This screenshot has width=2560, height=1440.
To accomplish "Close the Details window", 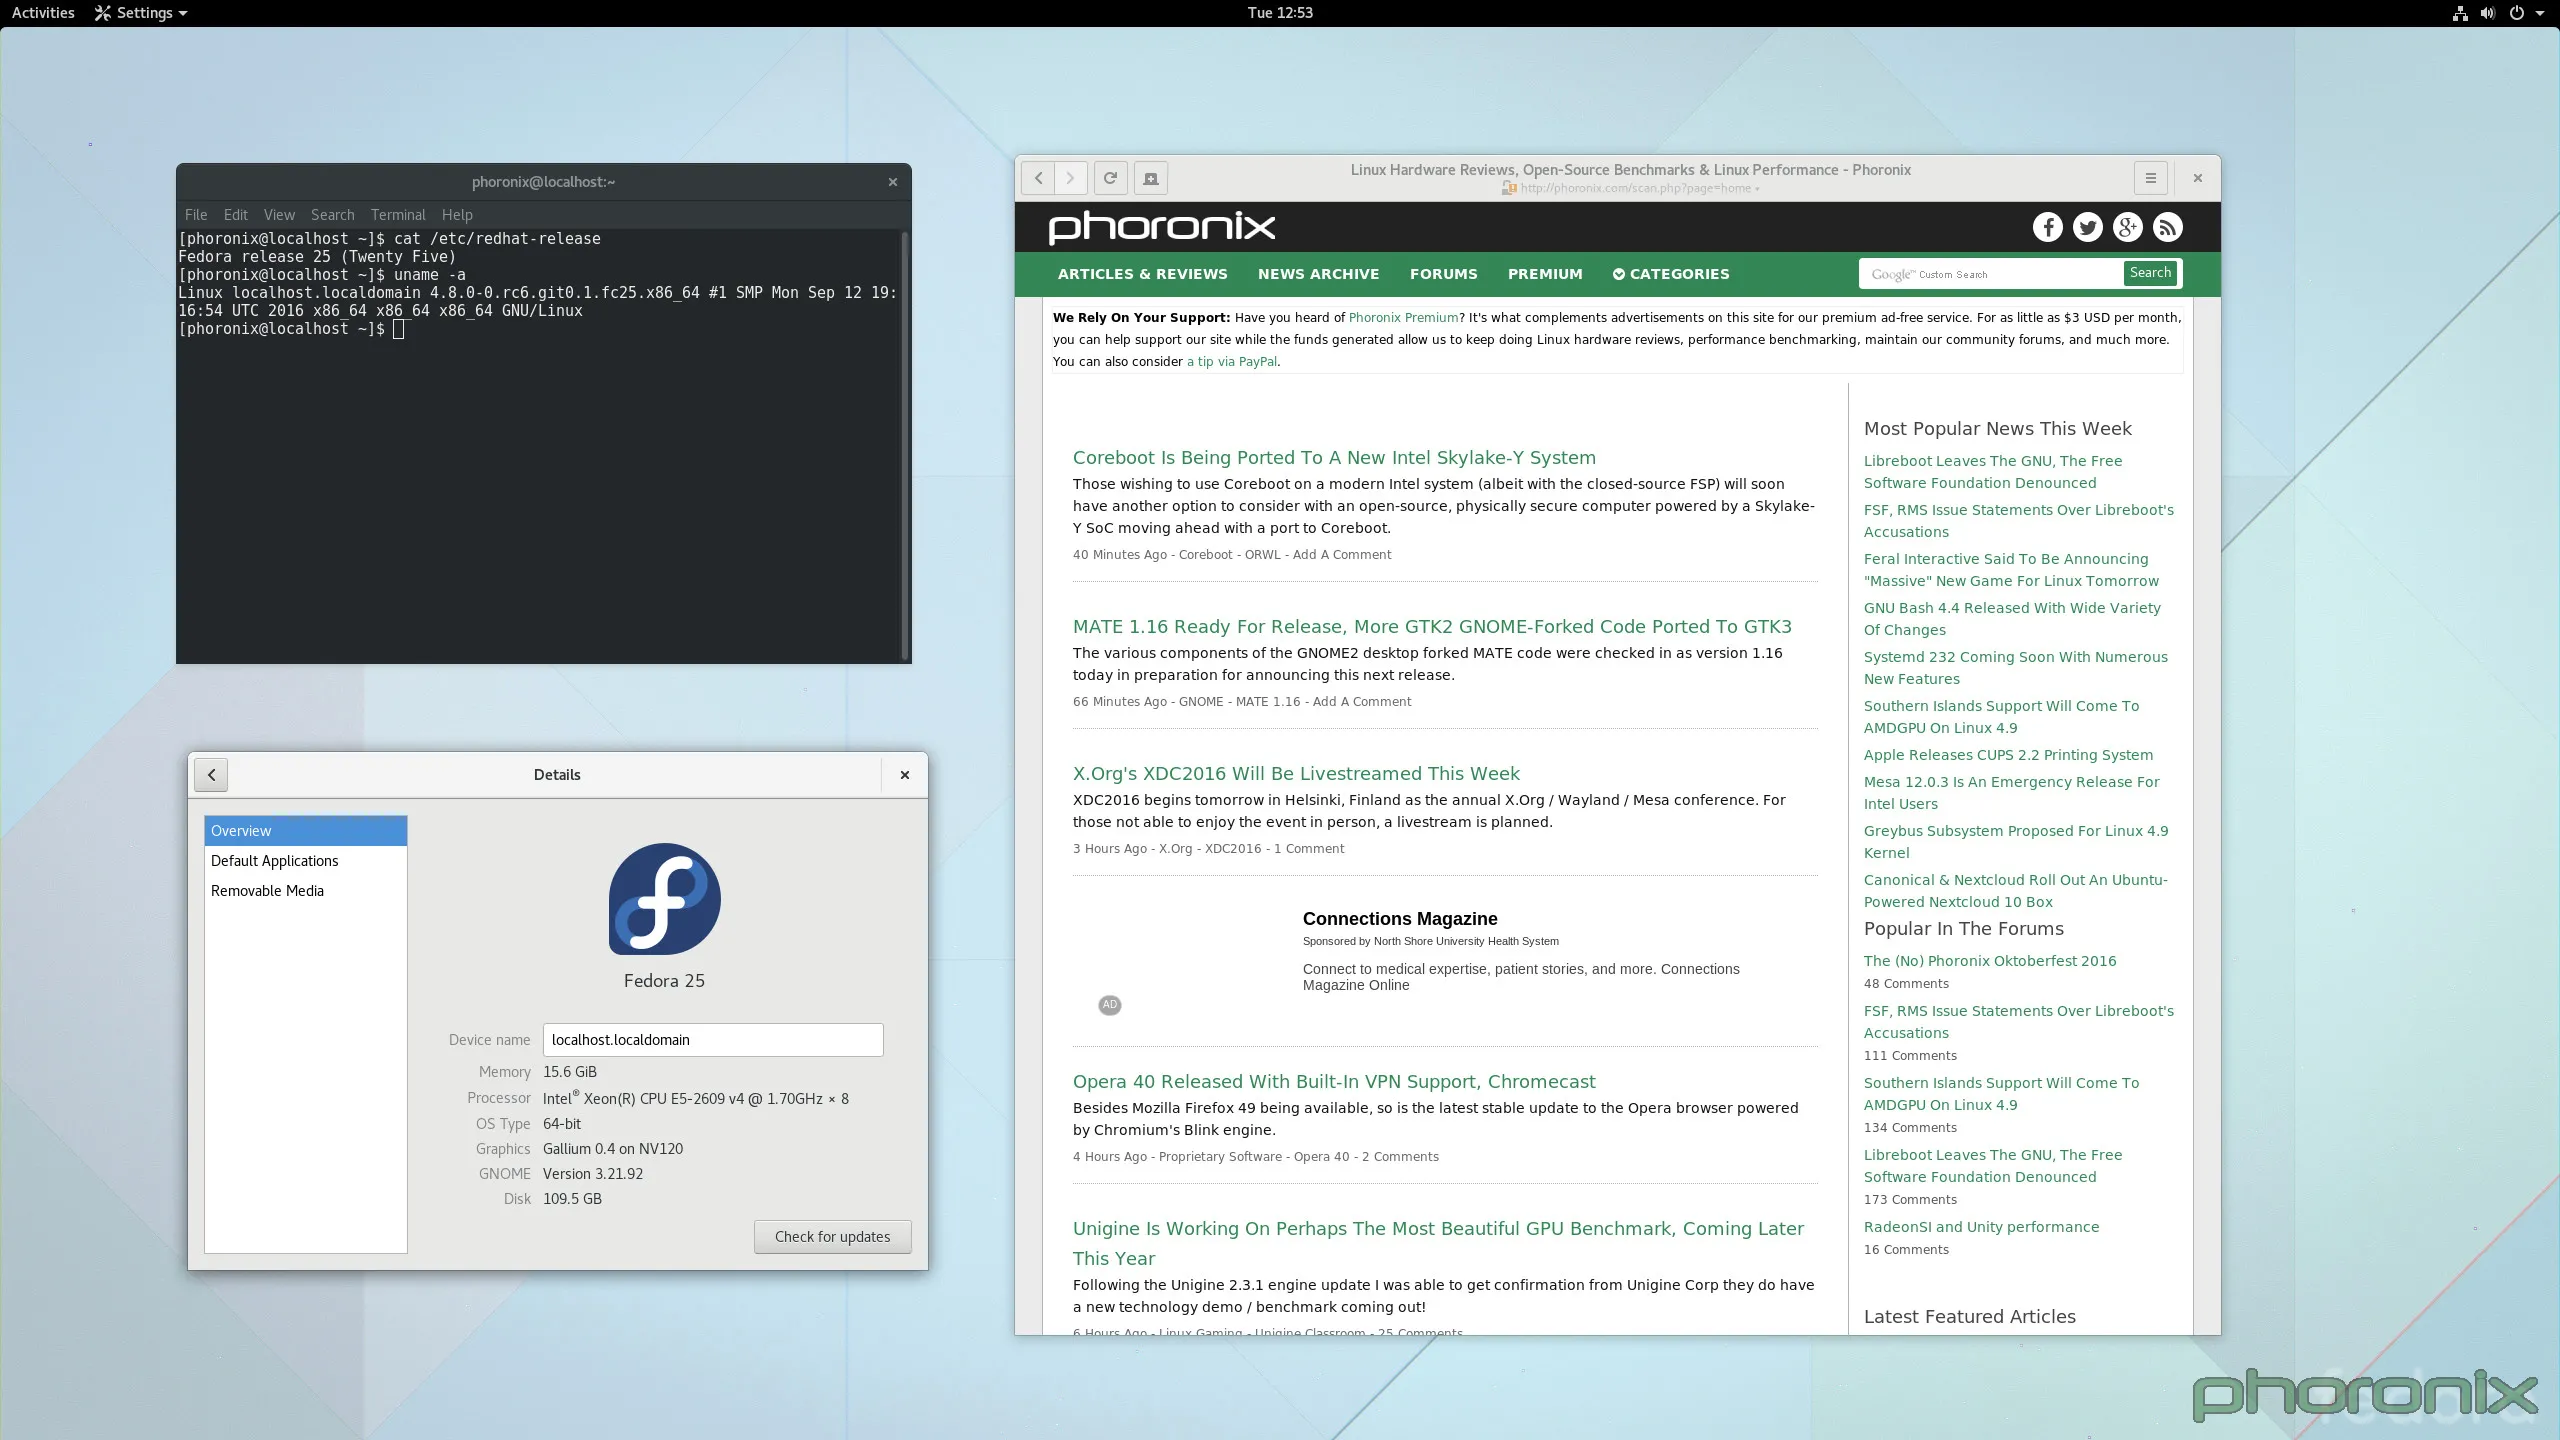I will pyautogui.click(x=905, y=775).
